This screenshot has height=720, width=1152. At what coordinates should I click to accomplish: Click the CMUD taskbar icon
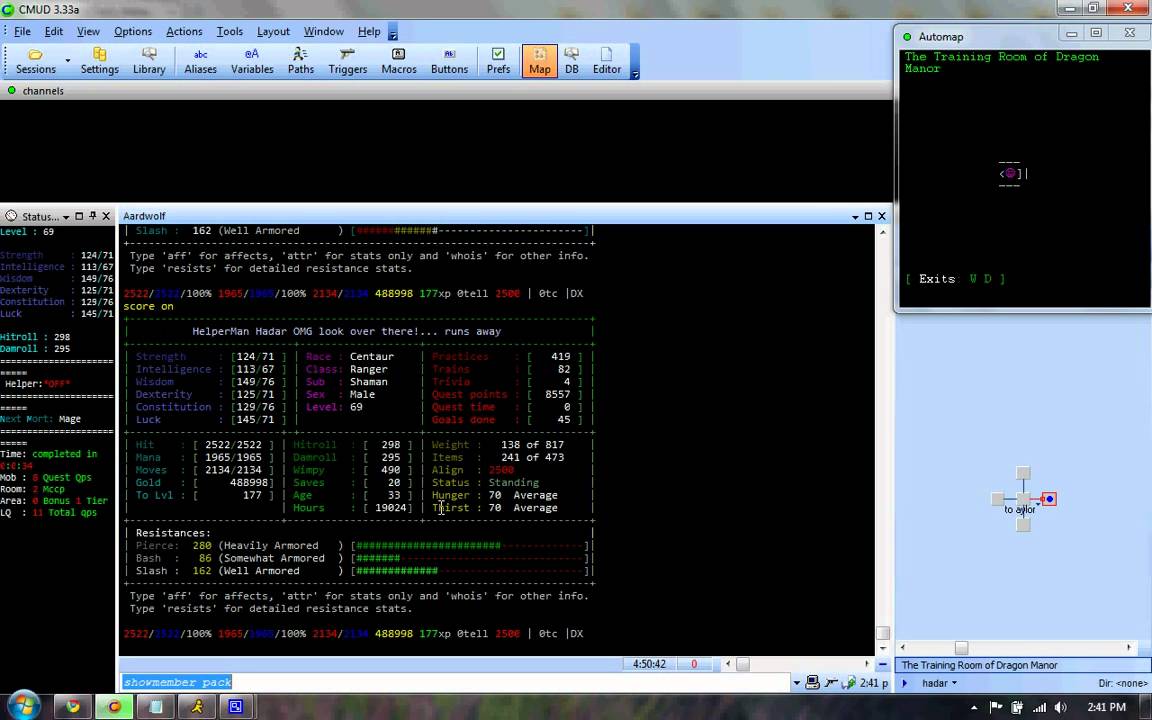(115, 707)
